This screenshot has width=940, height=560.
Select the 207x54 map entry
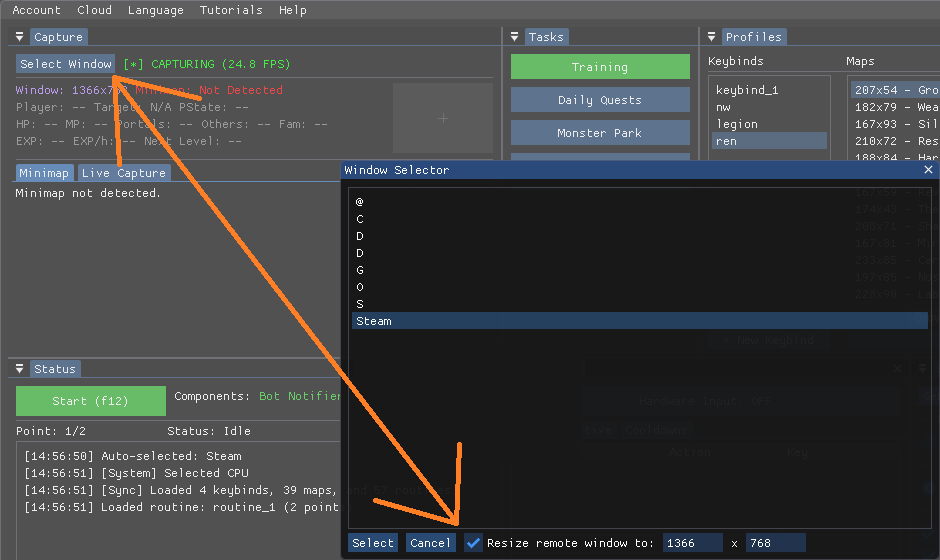point(894,90)
